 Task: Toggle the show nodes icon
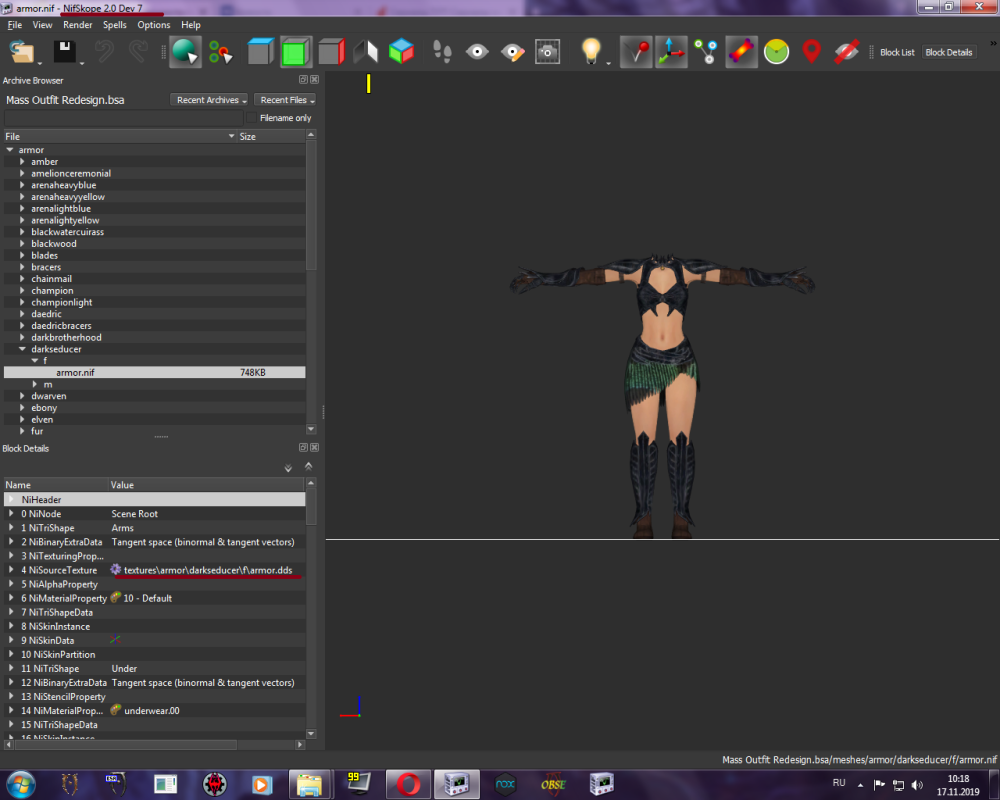pyautogui.click(x=706, y=52)
